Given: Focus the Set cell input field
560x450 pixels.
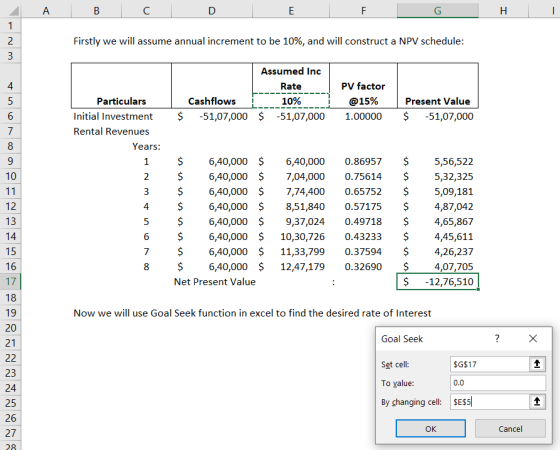Looking at the screenshot, I should pos(490,364).
